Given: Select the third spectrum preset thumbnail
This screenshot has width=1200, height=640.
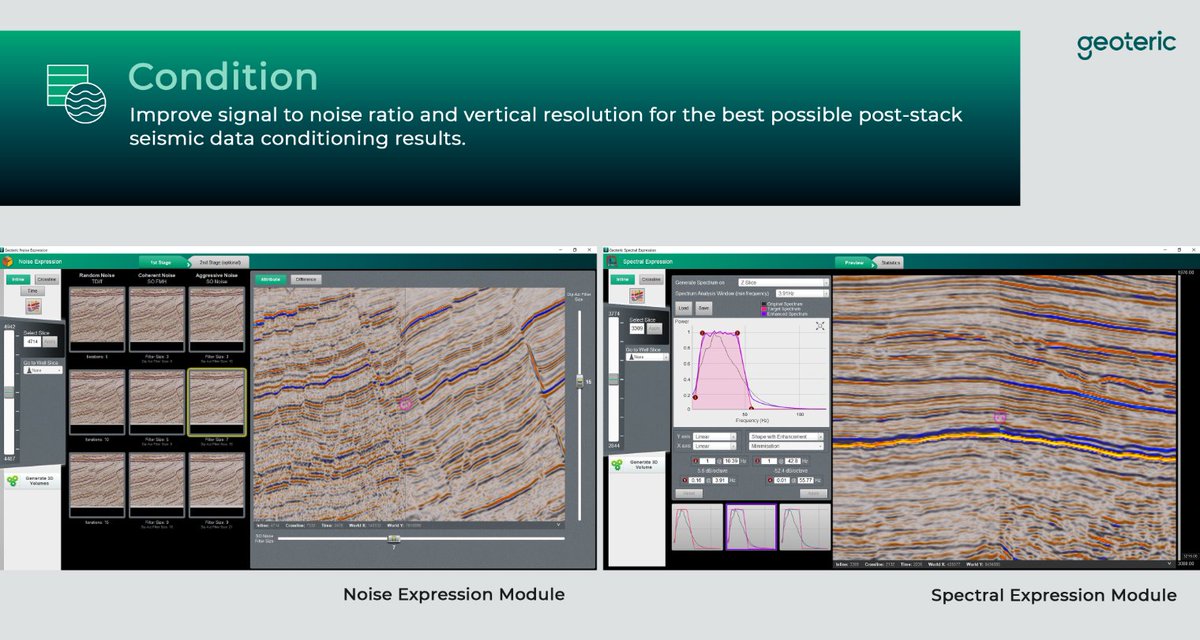Looking at the screenshot, I should click(x=805, y=527).
